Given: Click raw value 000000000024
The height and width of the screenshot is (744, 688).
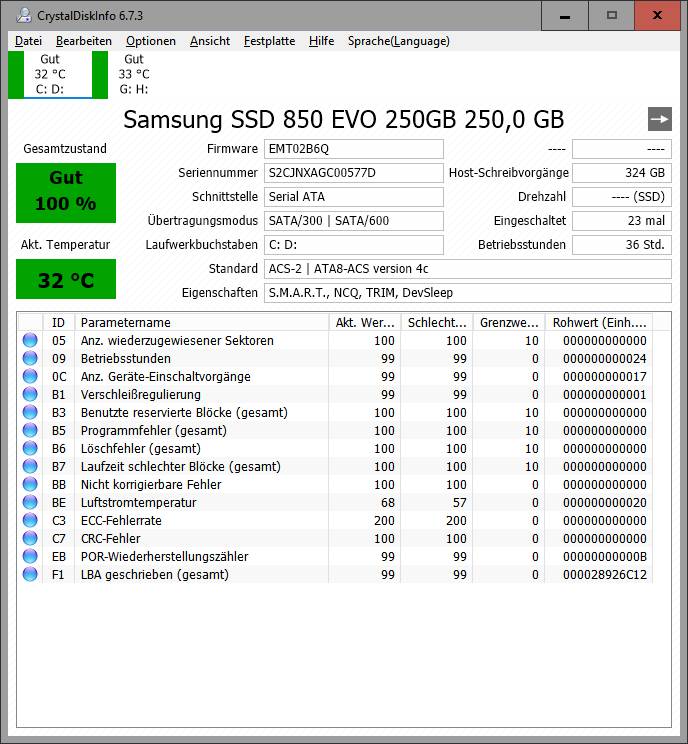Looking at the screenshot, I should (605, 359).
